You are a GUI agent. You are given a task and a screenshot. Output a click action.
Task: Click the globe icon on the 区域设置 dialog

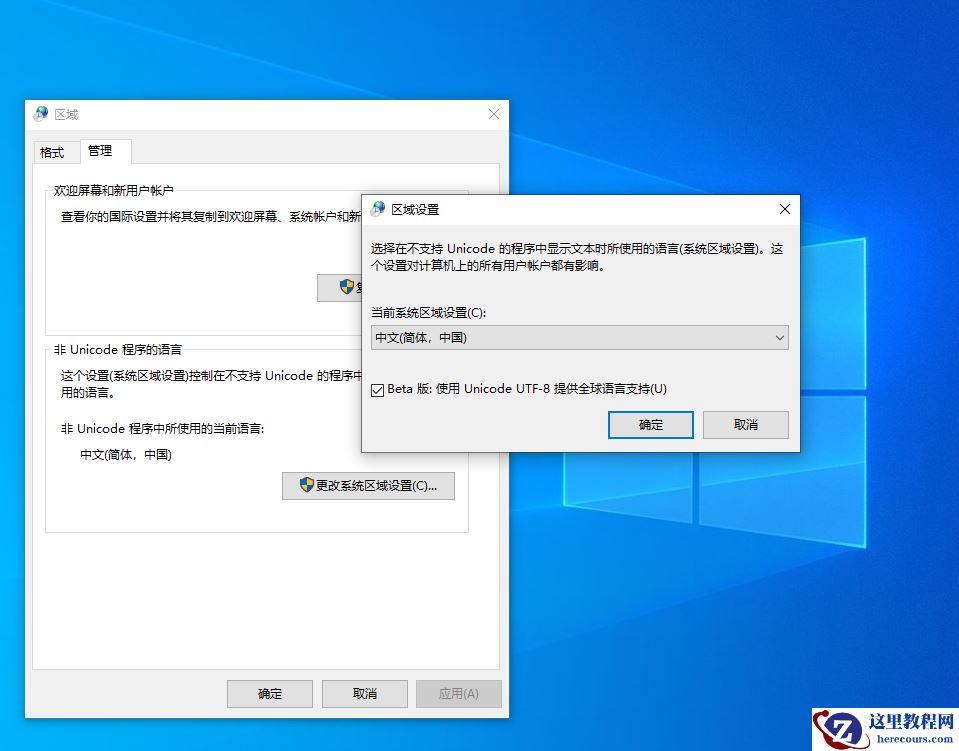pos(378,209)
